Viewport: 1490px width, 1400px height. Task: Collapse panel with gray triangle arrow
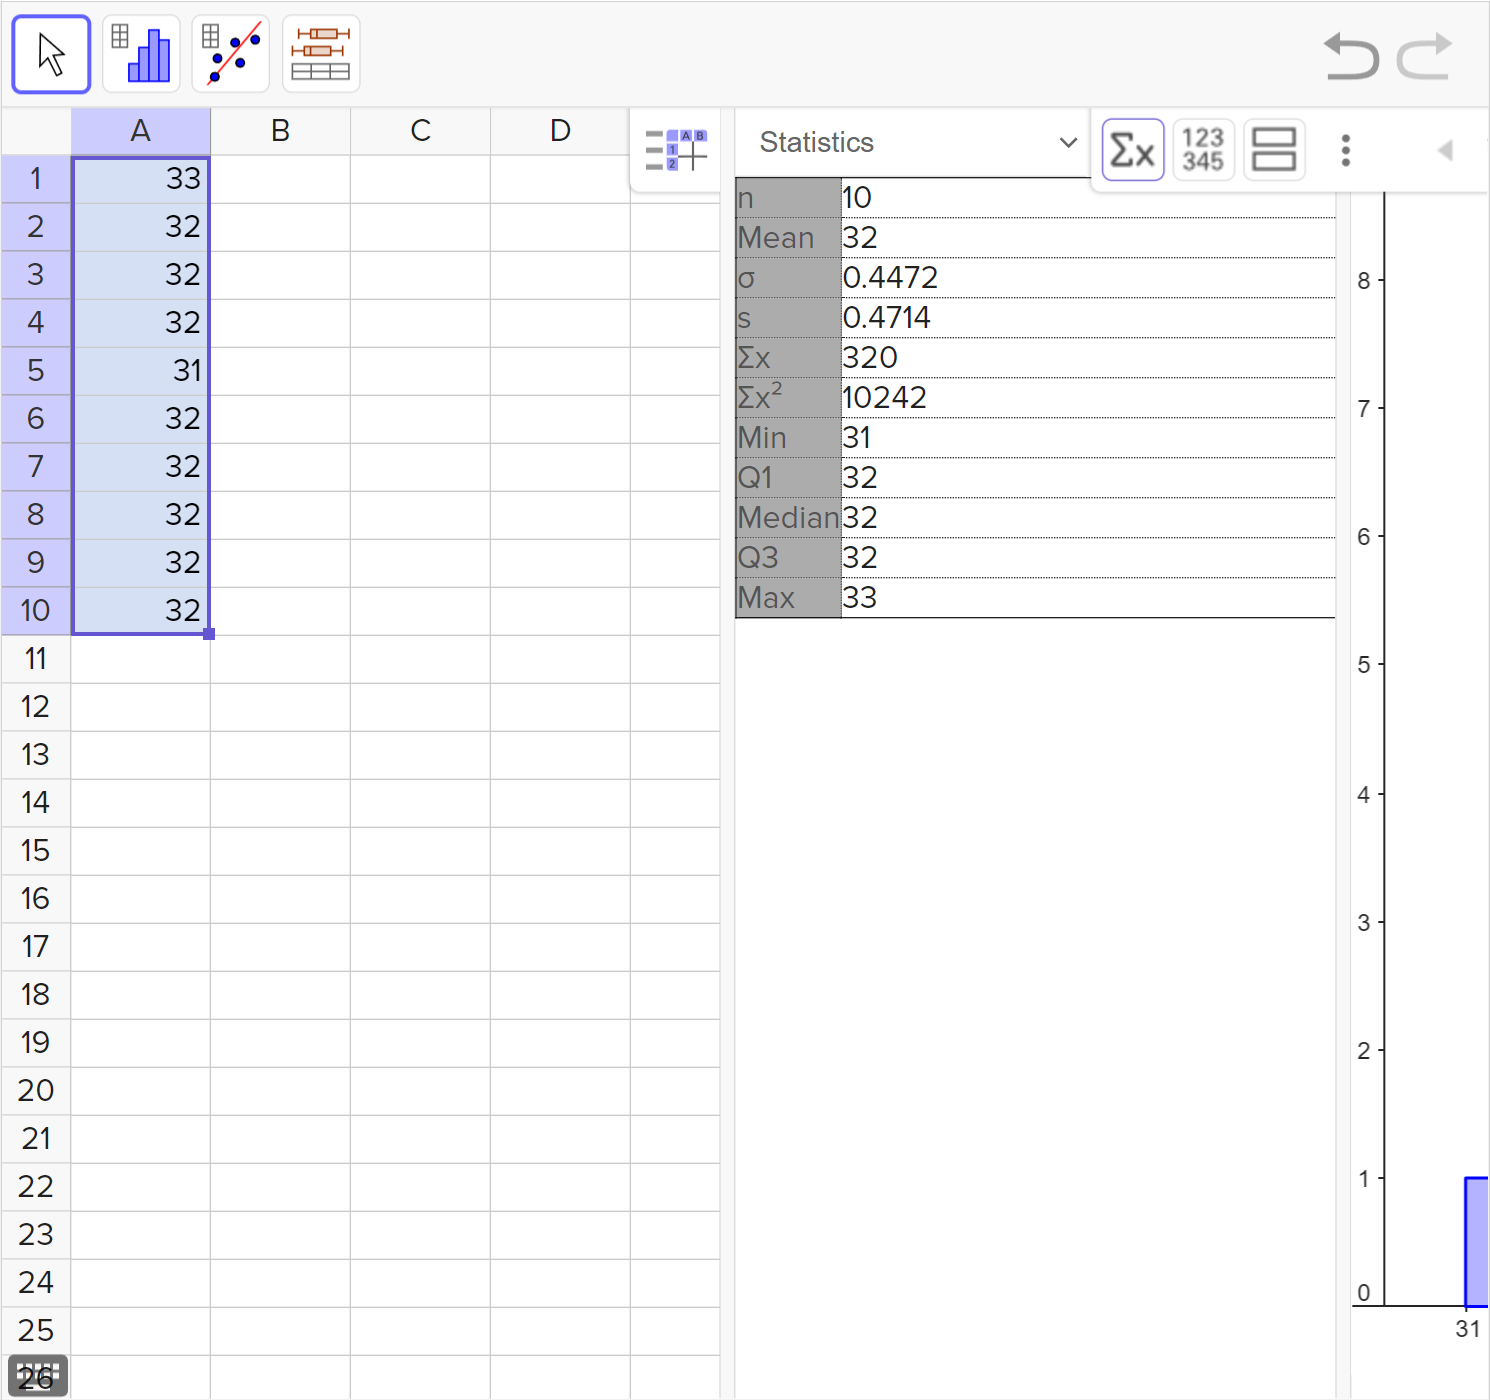pos(1445,150)
